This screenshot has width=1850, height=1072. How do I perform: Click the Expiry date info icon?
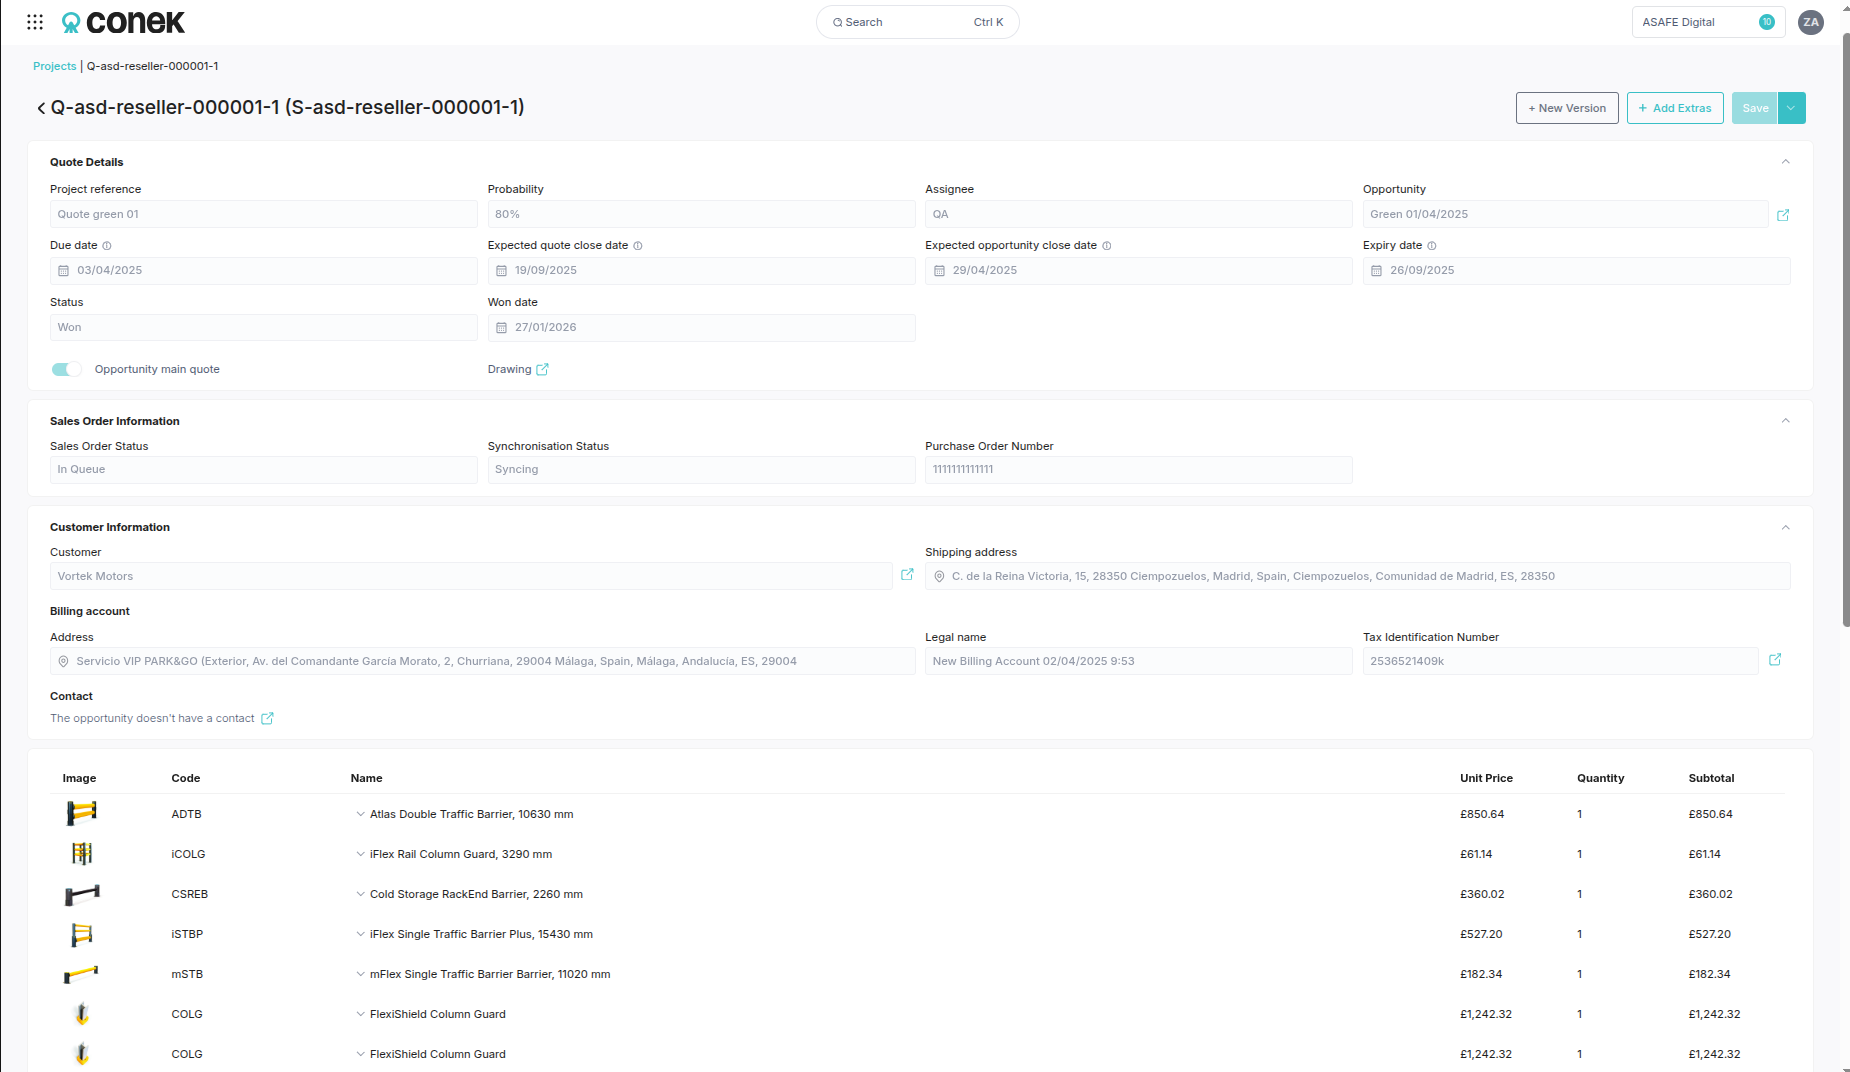[x=1431, y=246]
